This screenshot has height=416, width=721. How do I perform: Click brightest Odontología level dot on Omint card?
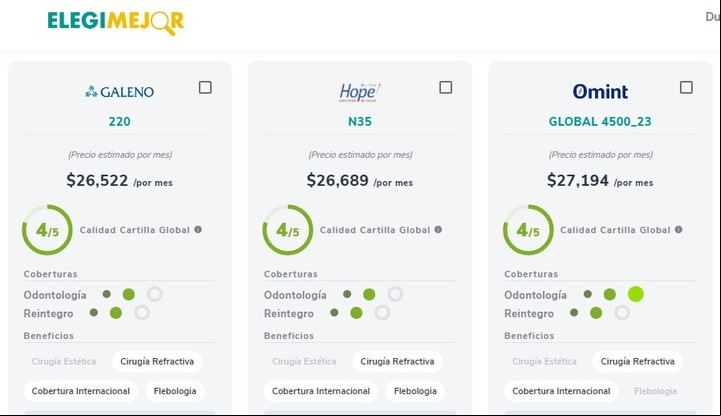click(x=635, y=294)
